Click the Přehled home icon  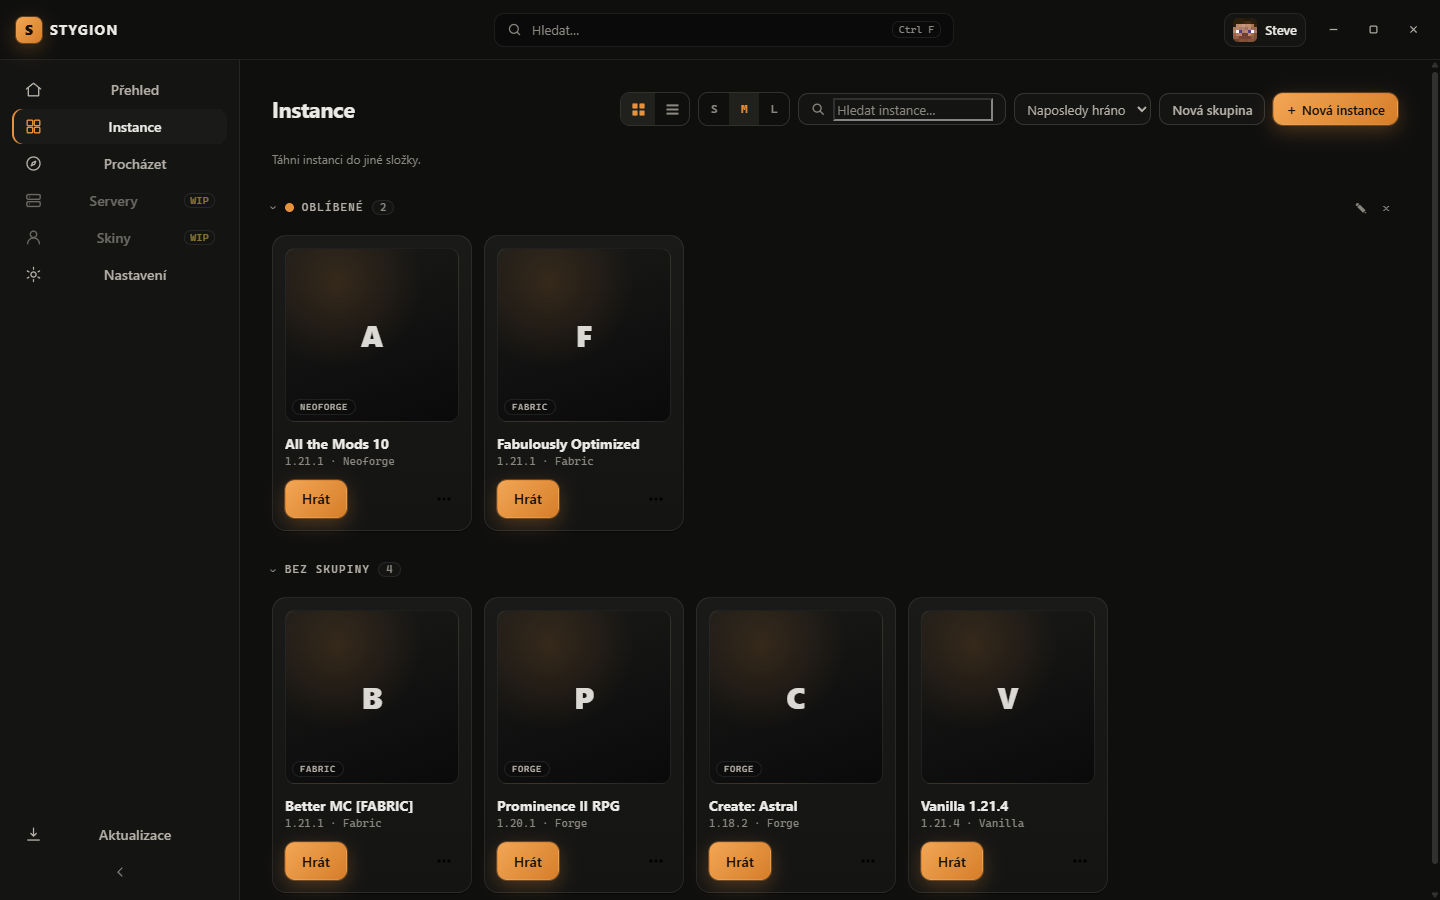click(33, 90)
